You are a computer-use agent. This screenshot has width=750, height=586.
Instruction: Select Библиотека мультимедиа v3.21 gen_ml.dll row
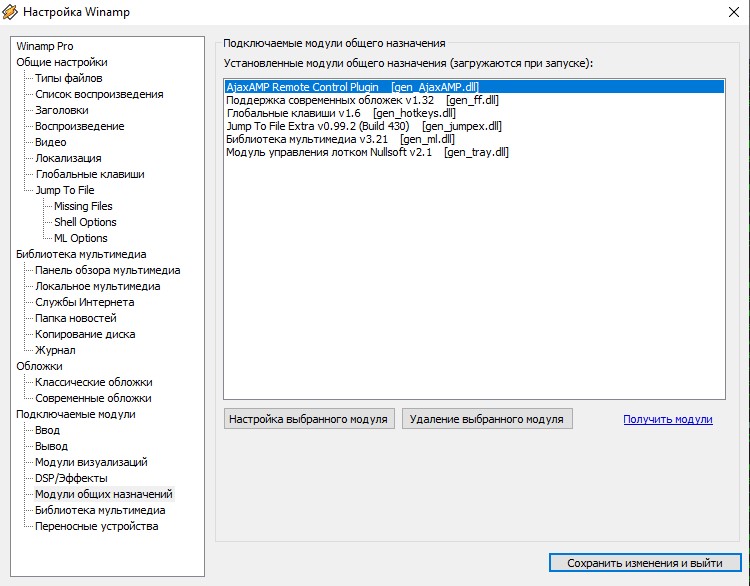pos(474,139)
